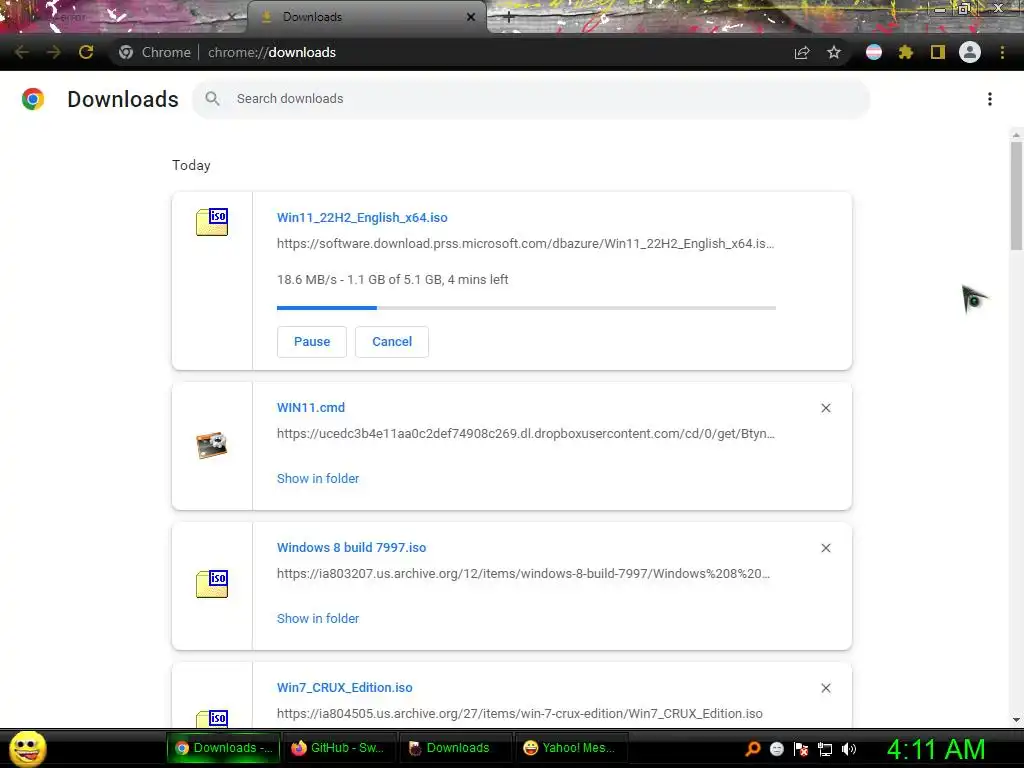Click the Win11 download progress bar

pyautogui.click(x=526, y=308)
